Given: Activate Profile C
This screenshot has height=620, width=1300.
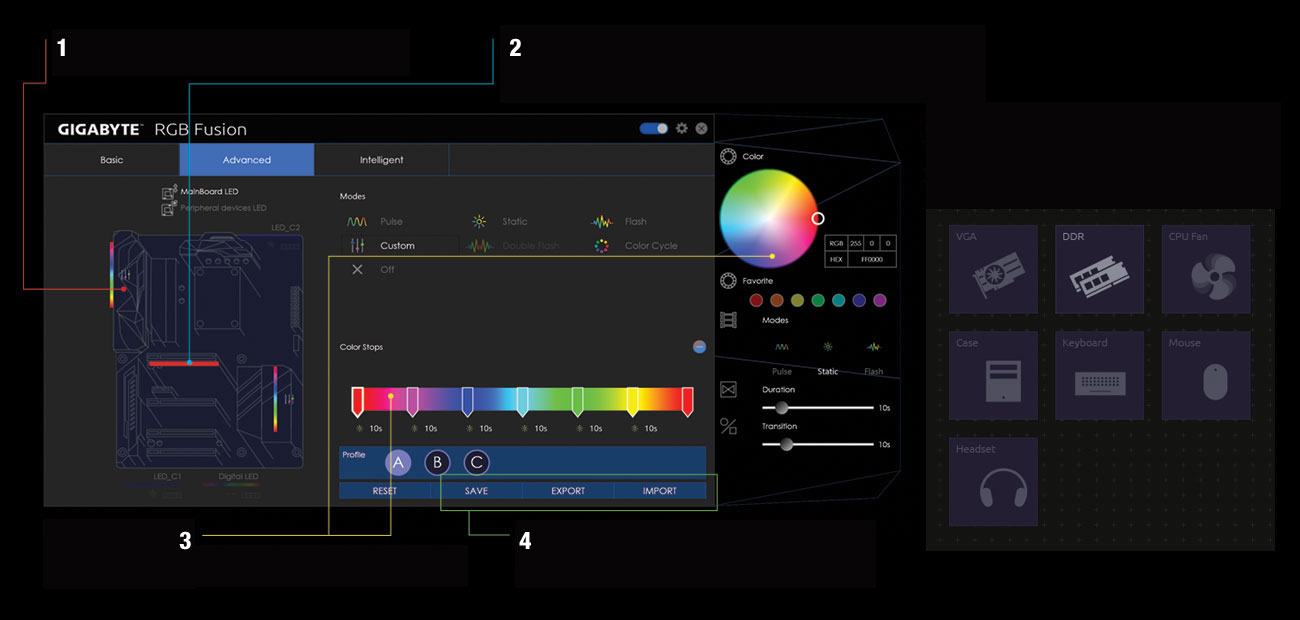Looking at the screenshot, I should [477, 462].
